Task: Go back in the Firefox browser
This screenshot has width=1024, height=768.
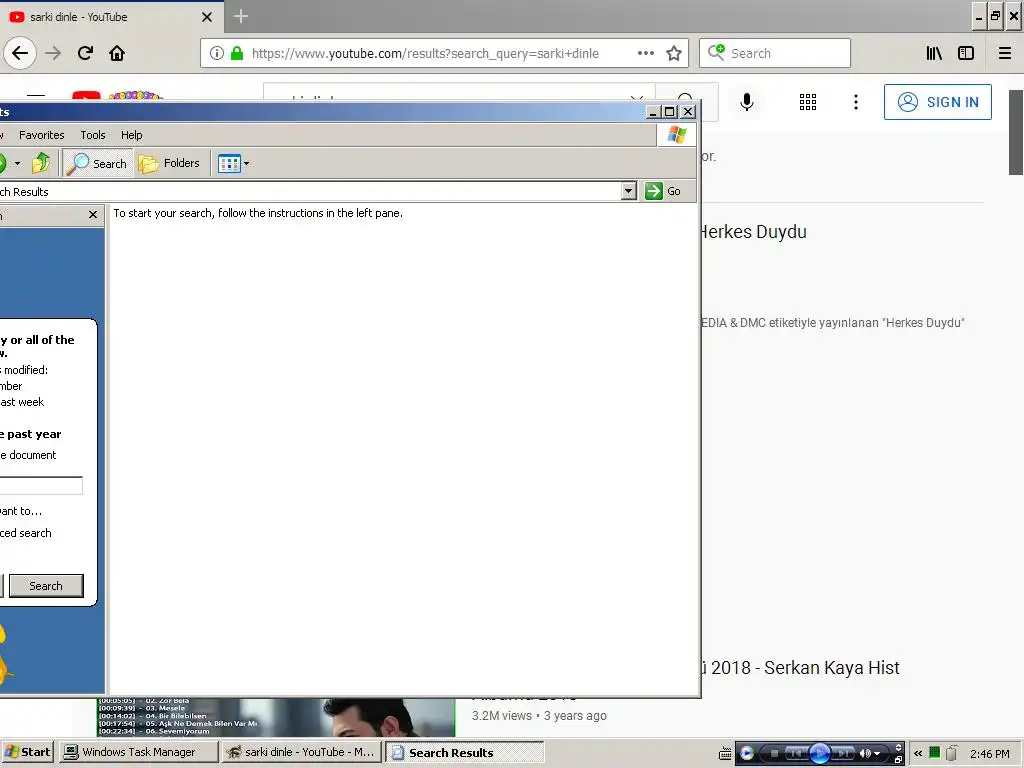Action: 20,53
